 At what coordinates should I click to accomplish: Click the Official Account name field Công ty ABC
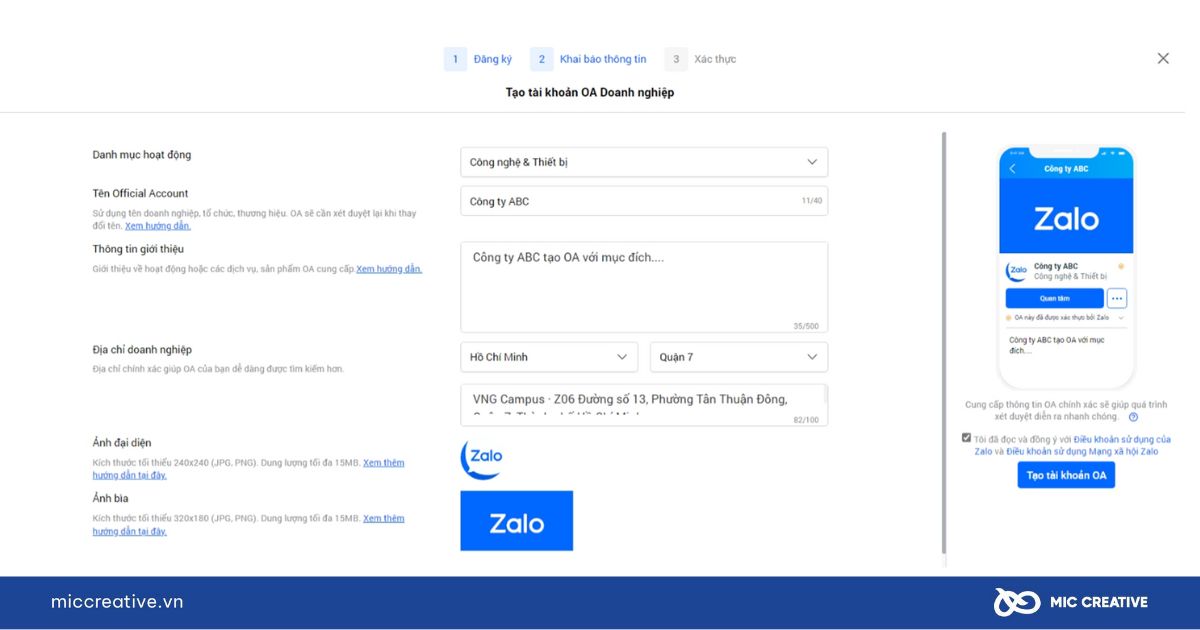pyautogui.click(x=644, y=201)
